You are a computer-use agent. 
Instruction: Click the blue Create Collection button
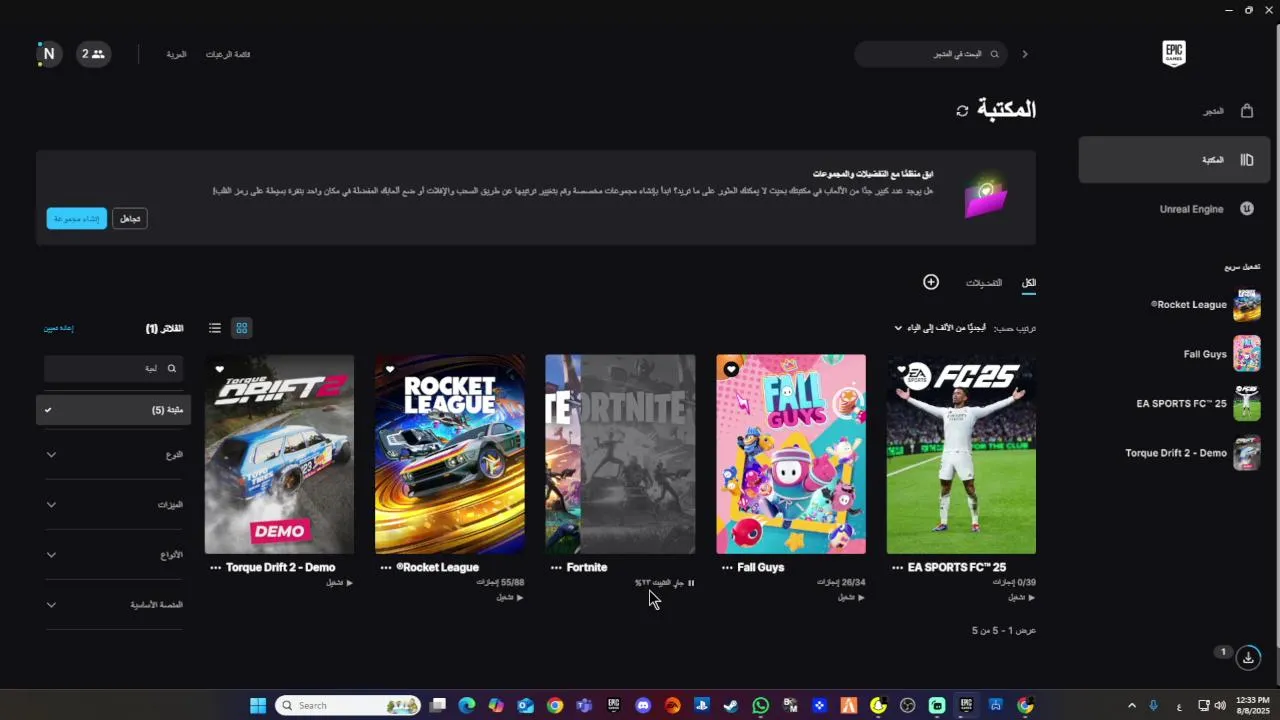pos(76,219)
